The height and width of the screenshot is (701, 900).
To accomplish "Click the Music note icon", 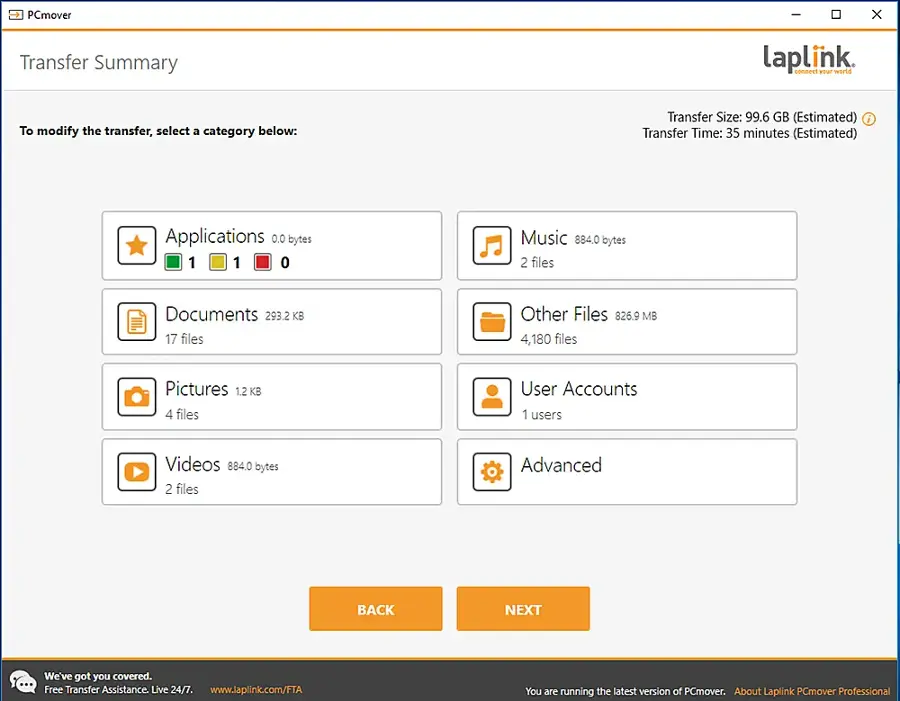I will (x=492, y=246).
